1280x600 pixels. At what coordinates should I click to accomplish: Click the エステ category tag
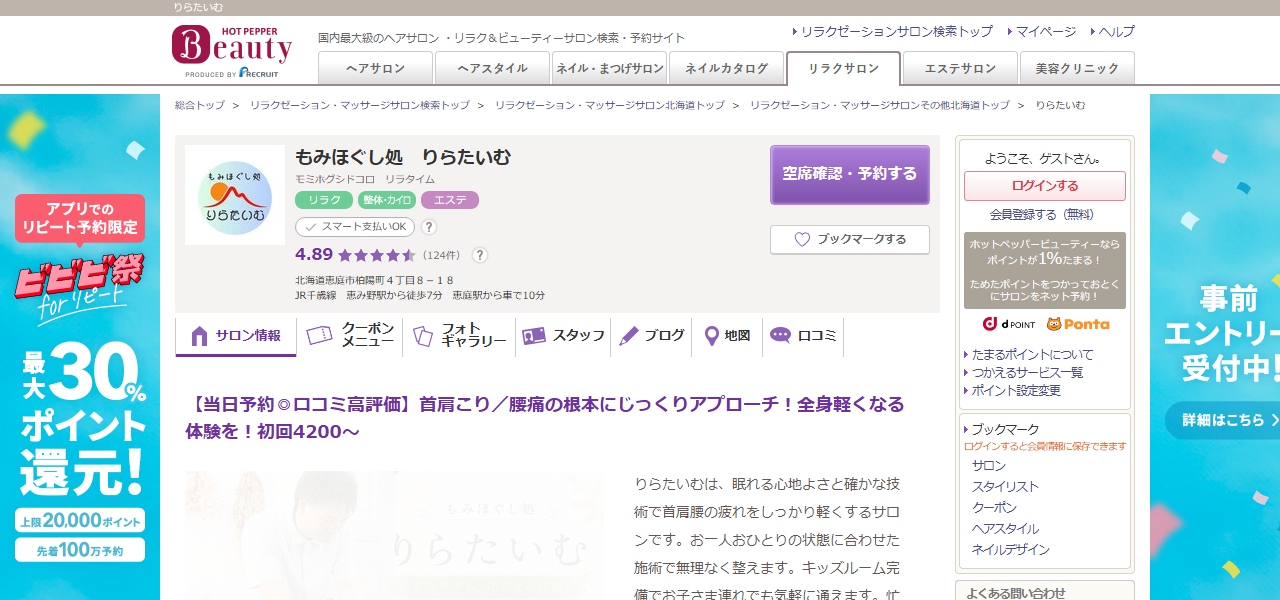pos(450,200)
